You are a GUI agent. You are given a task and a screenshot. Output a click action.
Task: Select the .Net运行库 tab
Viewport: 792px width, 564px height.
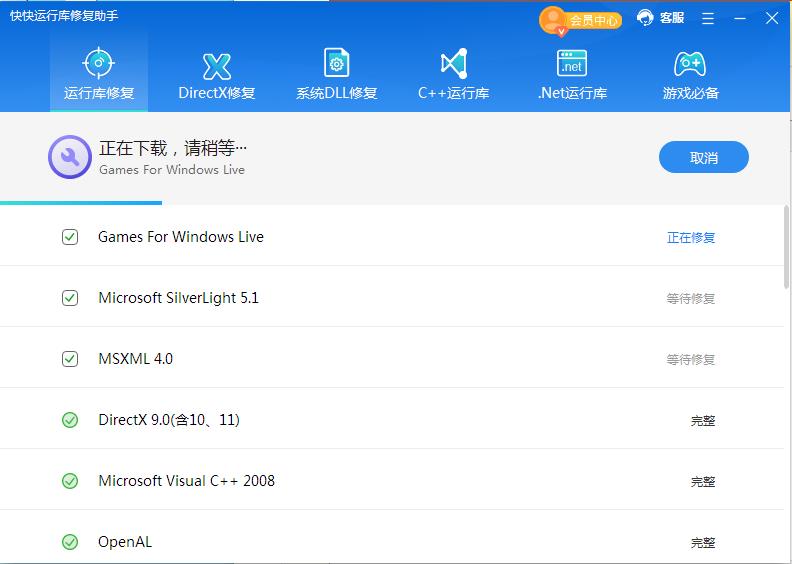[x=572, y=73]
